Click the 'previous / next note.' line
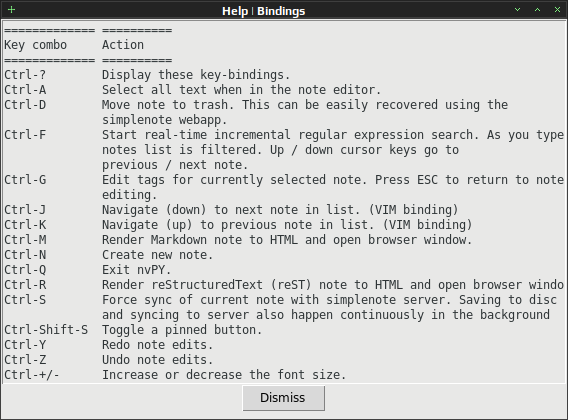568x420 pixels. 175,165
